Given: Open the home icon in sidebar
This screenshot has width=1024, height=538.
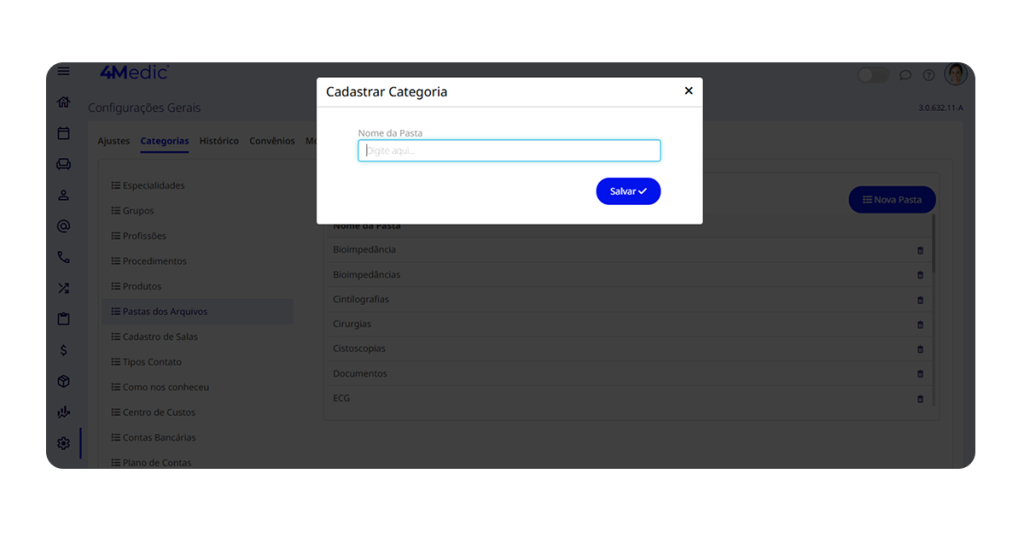Looking at the screenshot, I should (63, 102).
